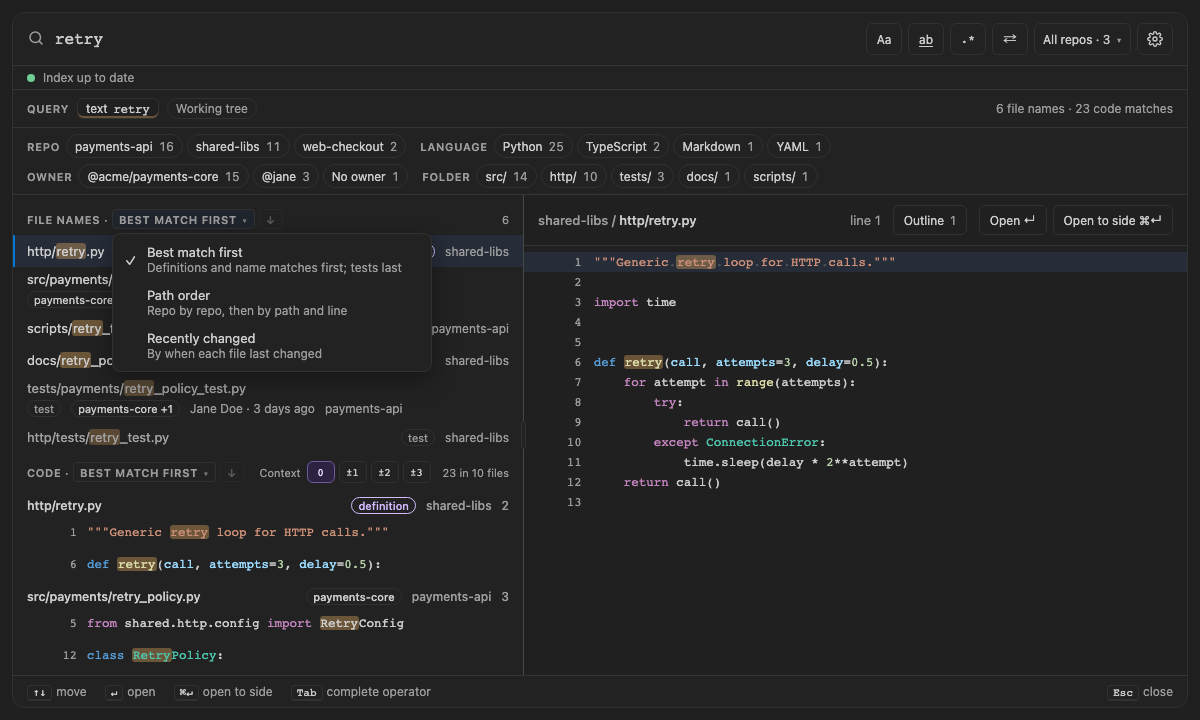Filter by language YAML 1
This screenshot has width=1200, height=720.
point(799,147)
